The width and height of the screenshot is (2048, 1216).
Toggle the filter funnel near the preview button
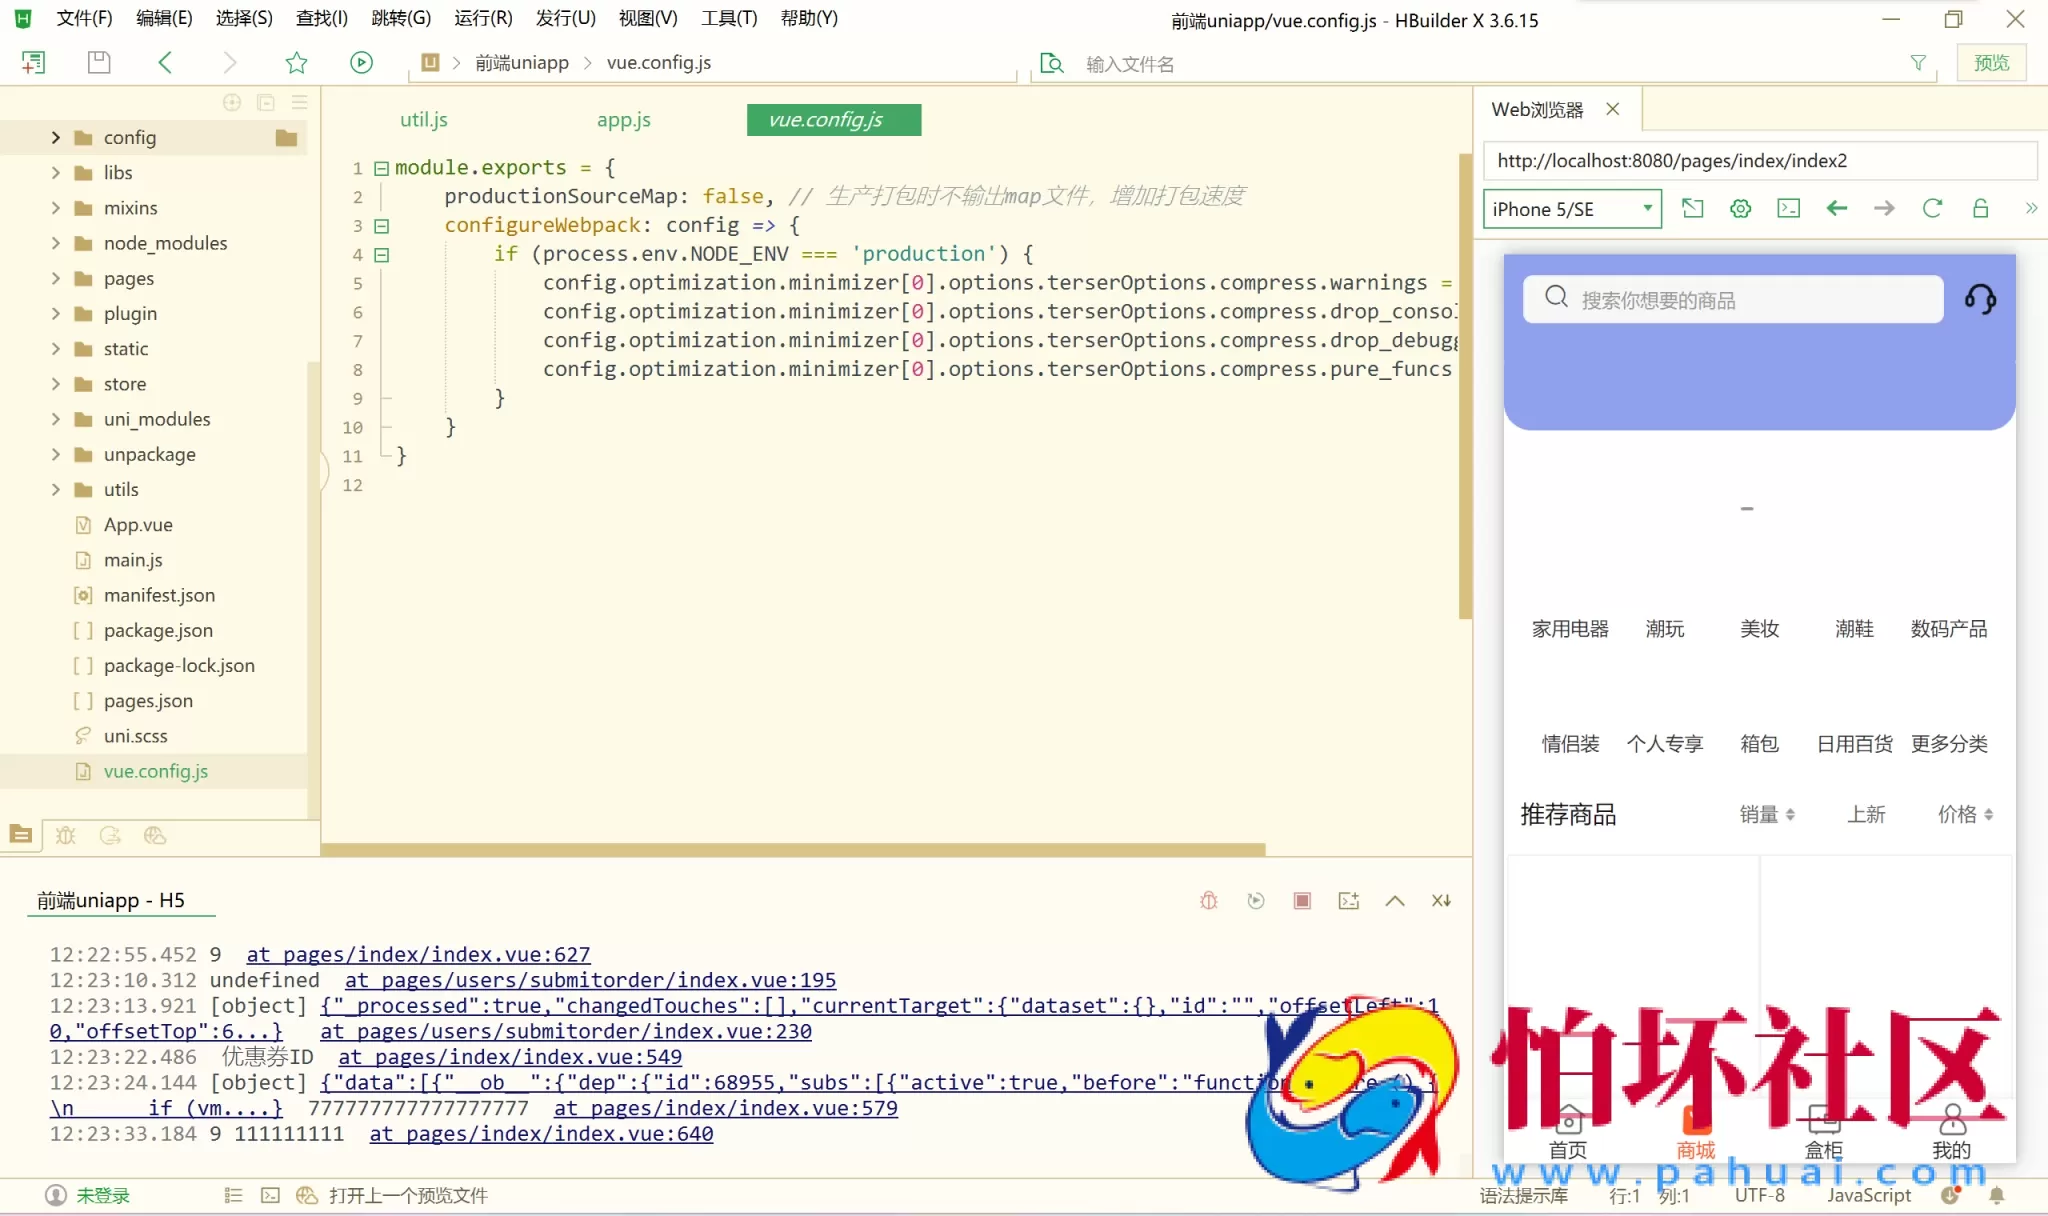(x=1919, y=62)
